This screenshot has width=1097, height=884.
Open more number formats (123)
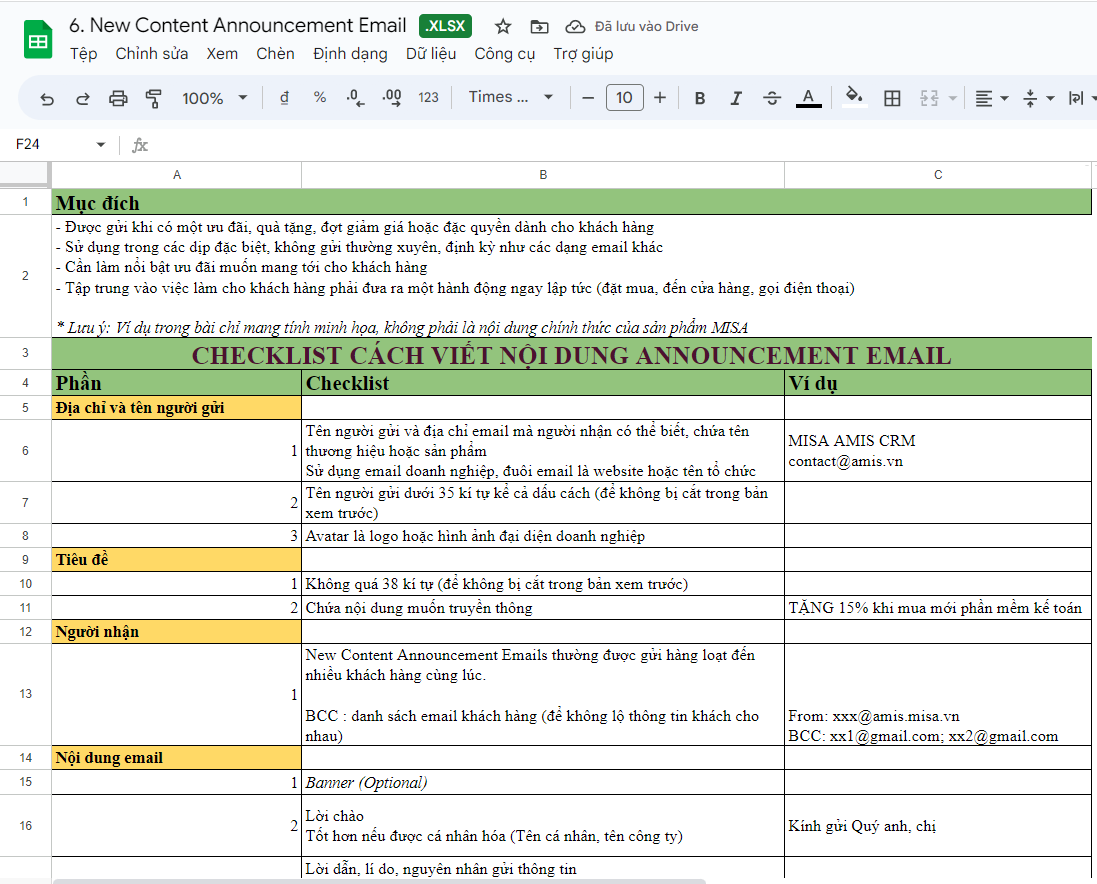428,98
